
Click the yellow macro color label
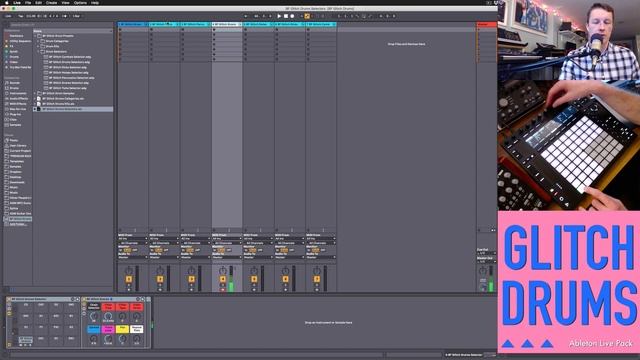[122, 329]
